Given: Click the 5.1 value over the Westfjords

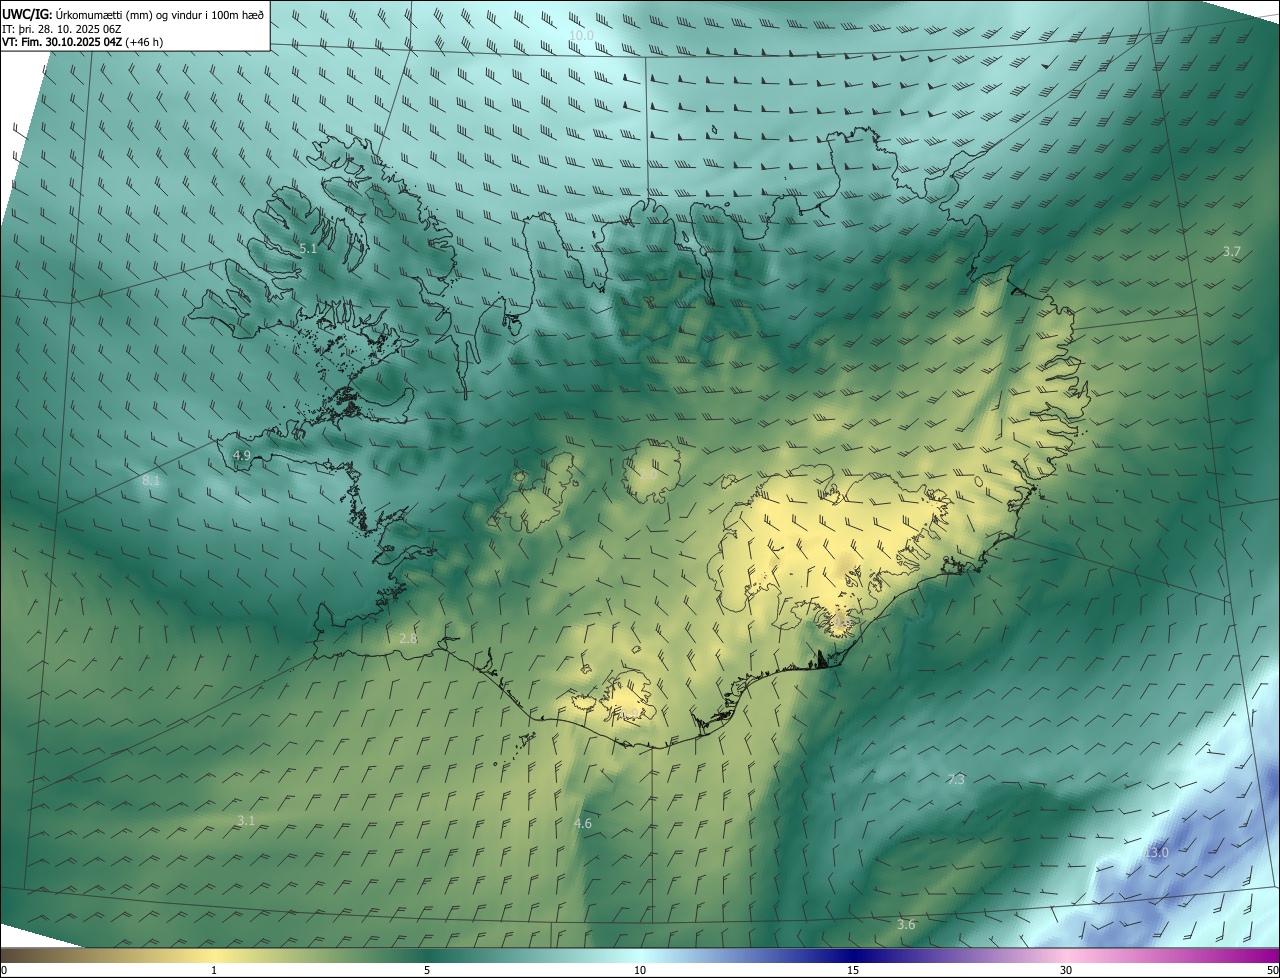Looking at the screenshot, I should [x=308, y=248].
